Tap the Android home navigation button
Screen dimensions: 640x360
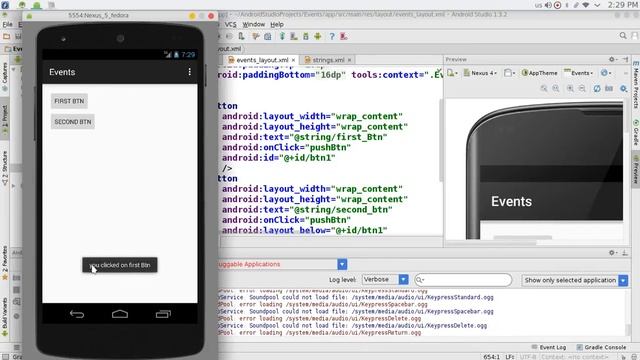[x=120, y=314]
